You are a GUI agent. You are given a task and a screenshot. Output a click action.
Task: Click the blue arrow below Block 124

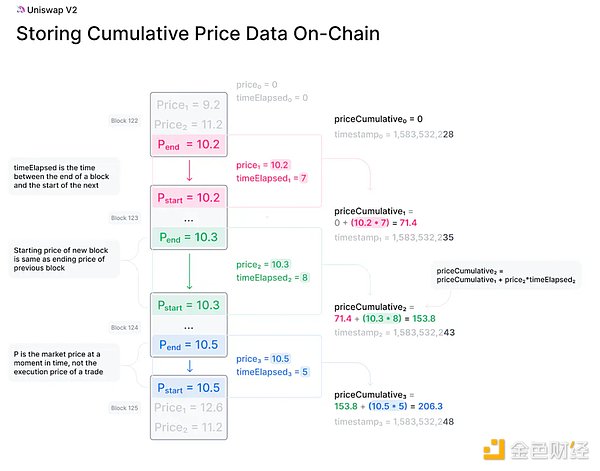coord(190,364)
